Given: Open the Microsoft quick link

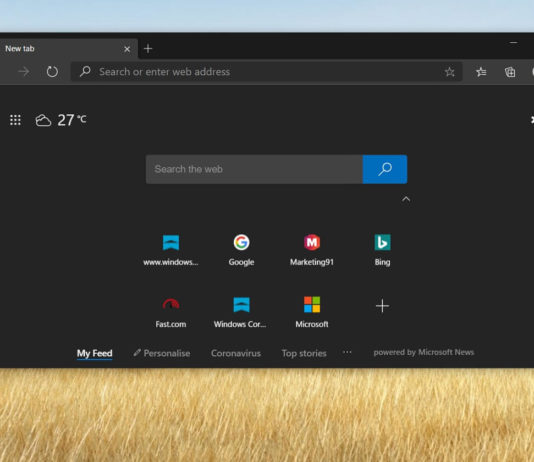Looking at the screenshot, I should click(312, 312).
